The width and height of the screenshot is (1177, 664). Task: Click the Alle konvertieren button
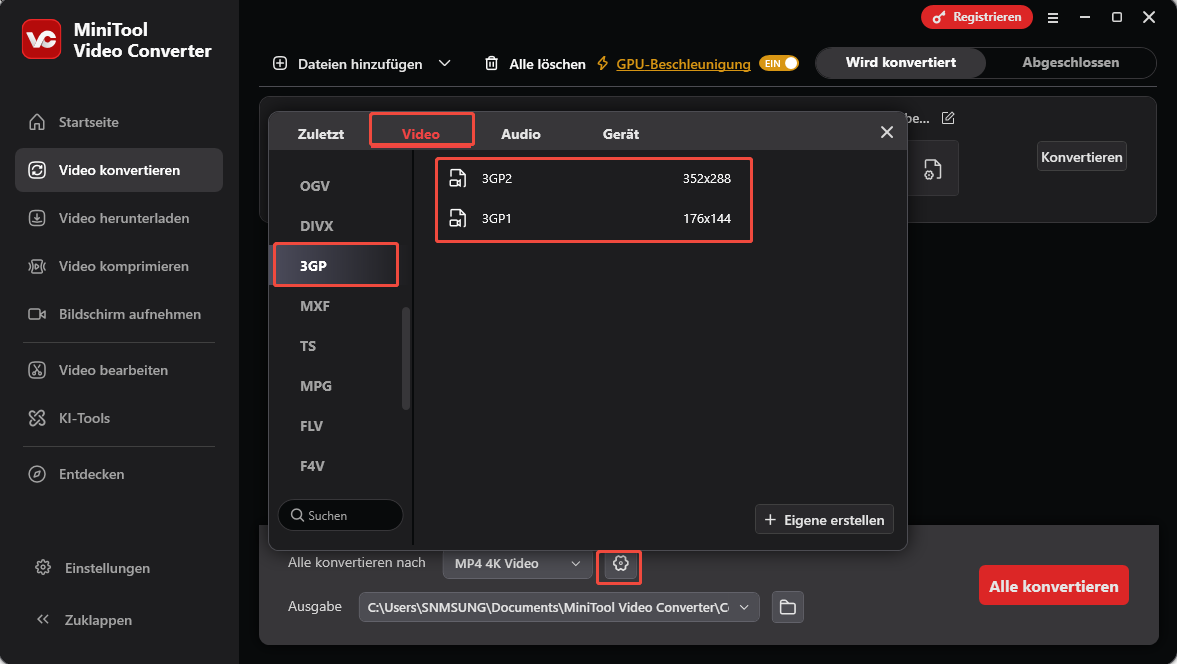[x=1053, y=586]
